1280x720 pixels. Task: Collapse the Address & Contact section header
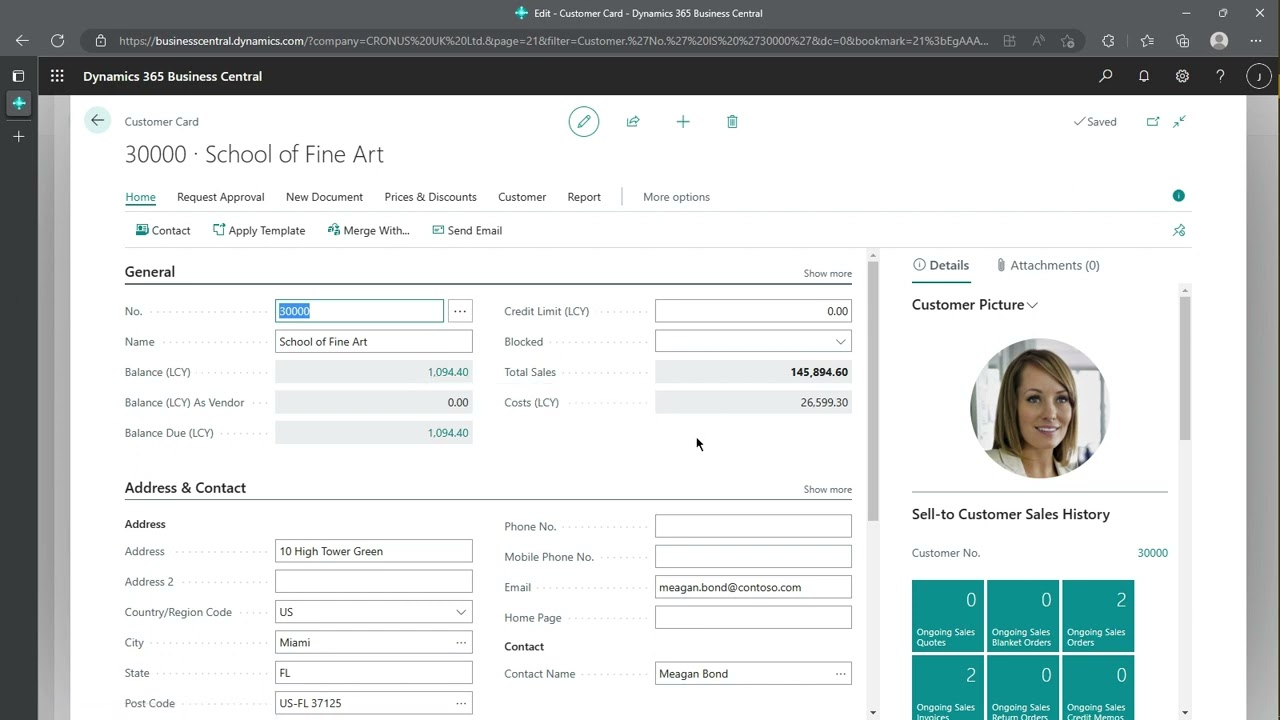coord(185,488)
